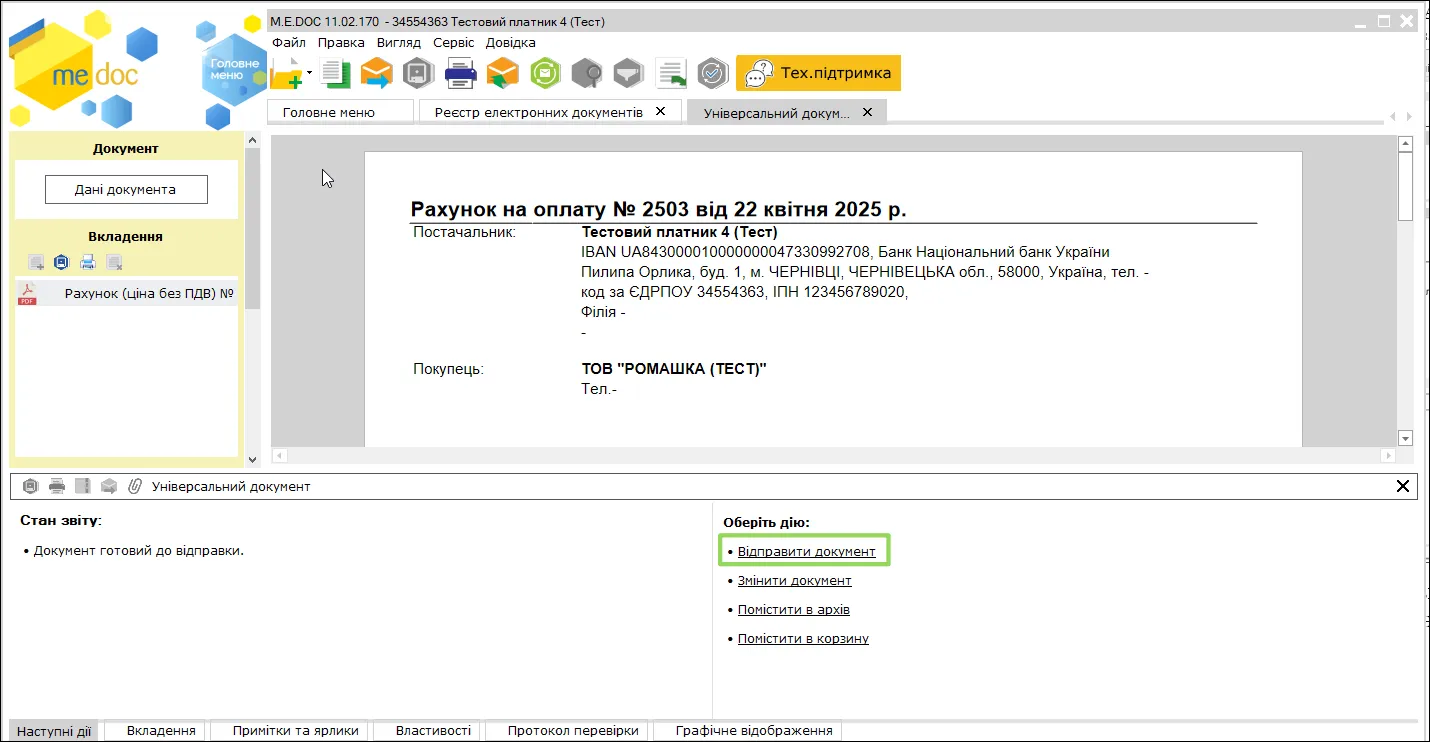1430x742 pixels.
Task: Click the Помістити в корзину link
Action: [x=803, y=638]
